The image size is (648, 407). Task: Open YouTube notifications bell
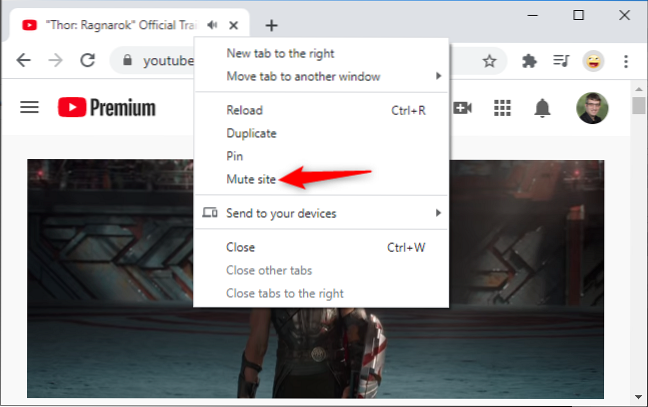(543, 108)
